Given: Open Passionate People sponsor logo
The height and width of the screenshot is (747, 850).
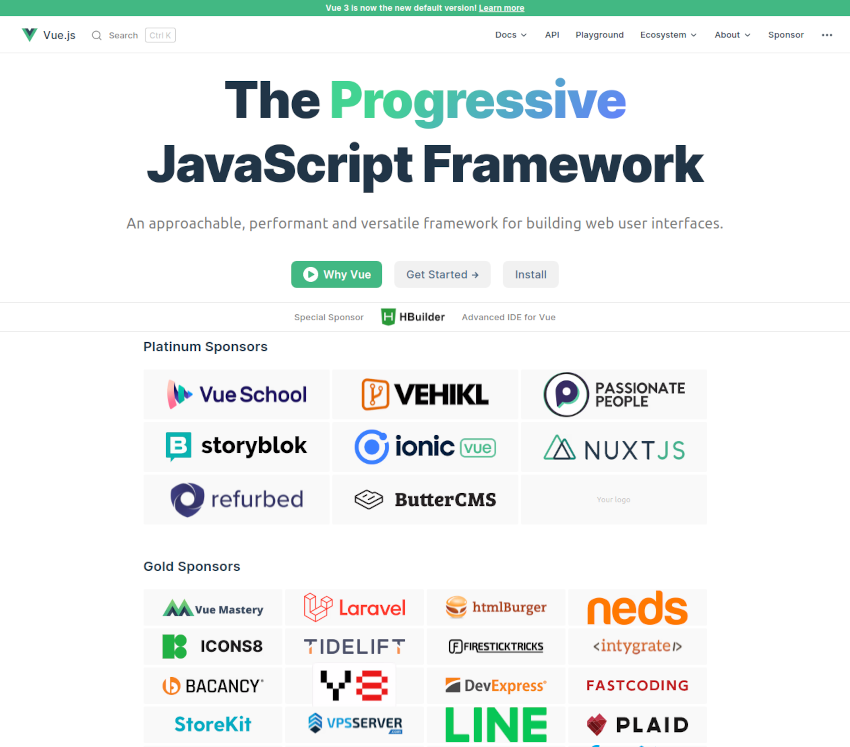Looking at the screenshot, I should [614, 394].
